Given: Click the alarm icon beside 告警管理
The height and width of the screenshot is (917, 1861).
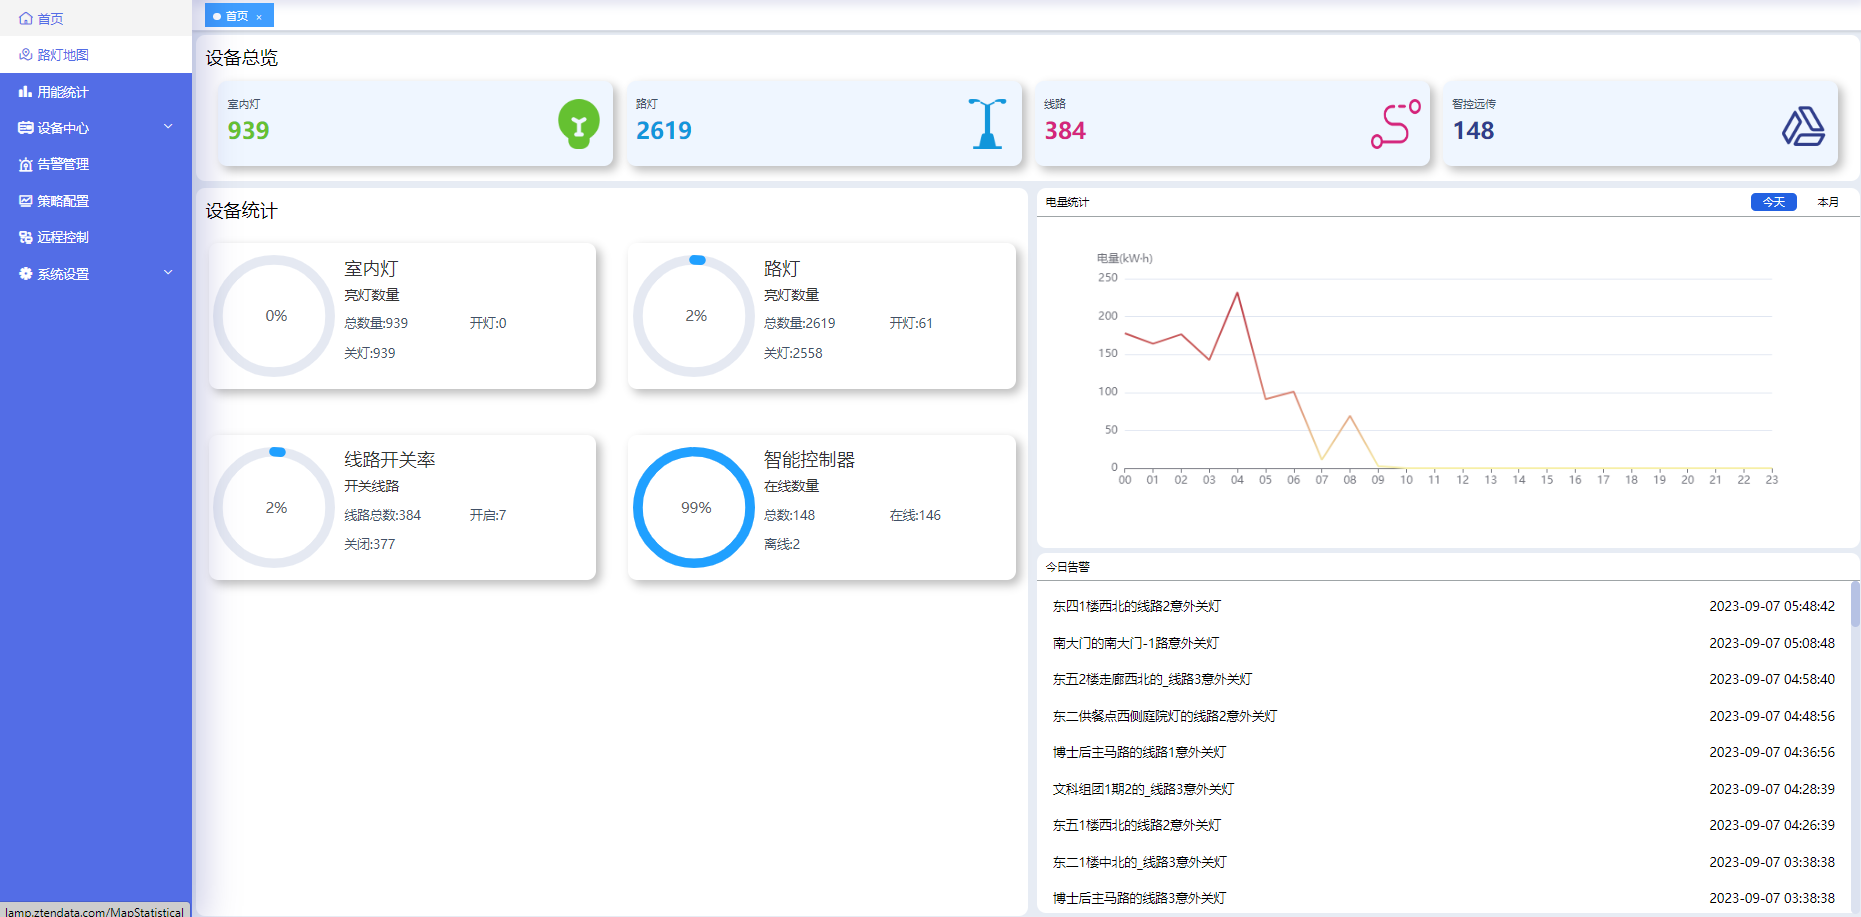Looking at the screenshot, I should pyautogui.click(x=26, y=165).
